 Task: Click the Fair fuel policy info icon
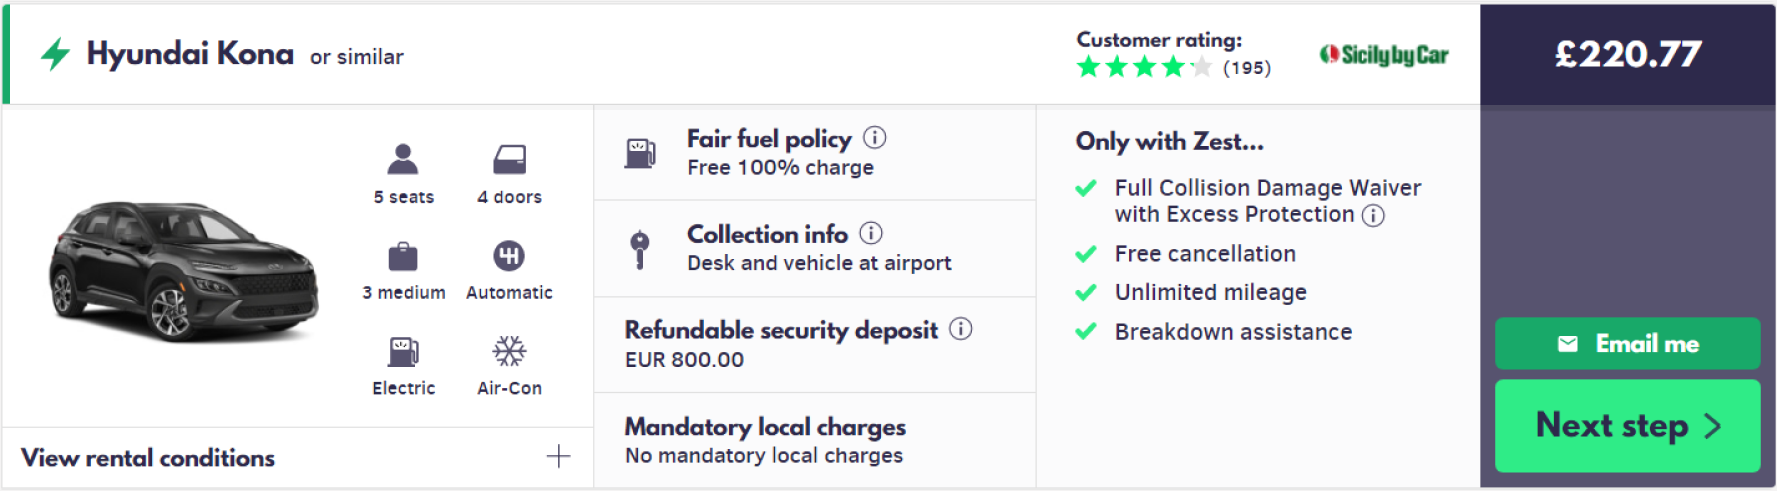pyautogui.click(x=875, y=138)
